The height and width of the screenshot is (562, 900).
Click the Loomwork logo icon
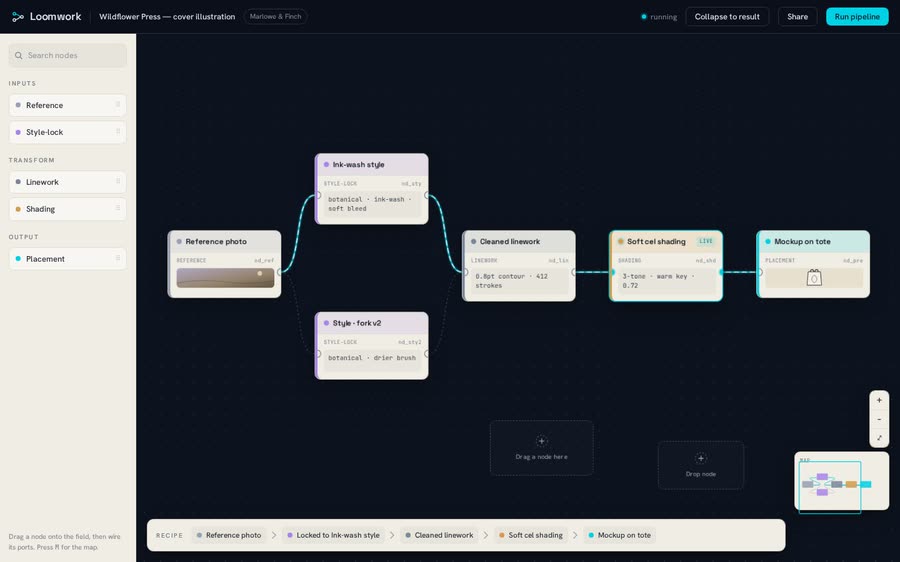pos(18,17)
